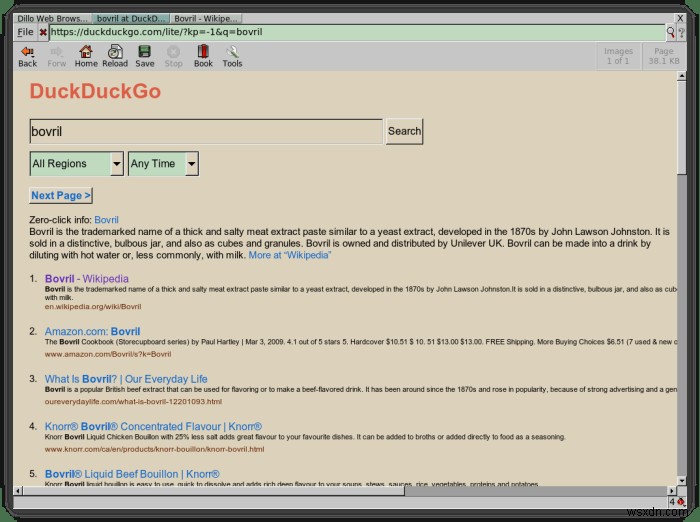This screenshot has height=522, width=700.
Task: Click the horizontal scrollbar thumb
Action: click(214, 491)
